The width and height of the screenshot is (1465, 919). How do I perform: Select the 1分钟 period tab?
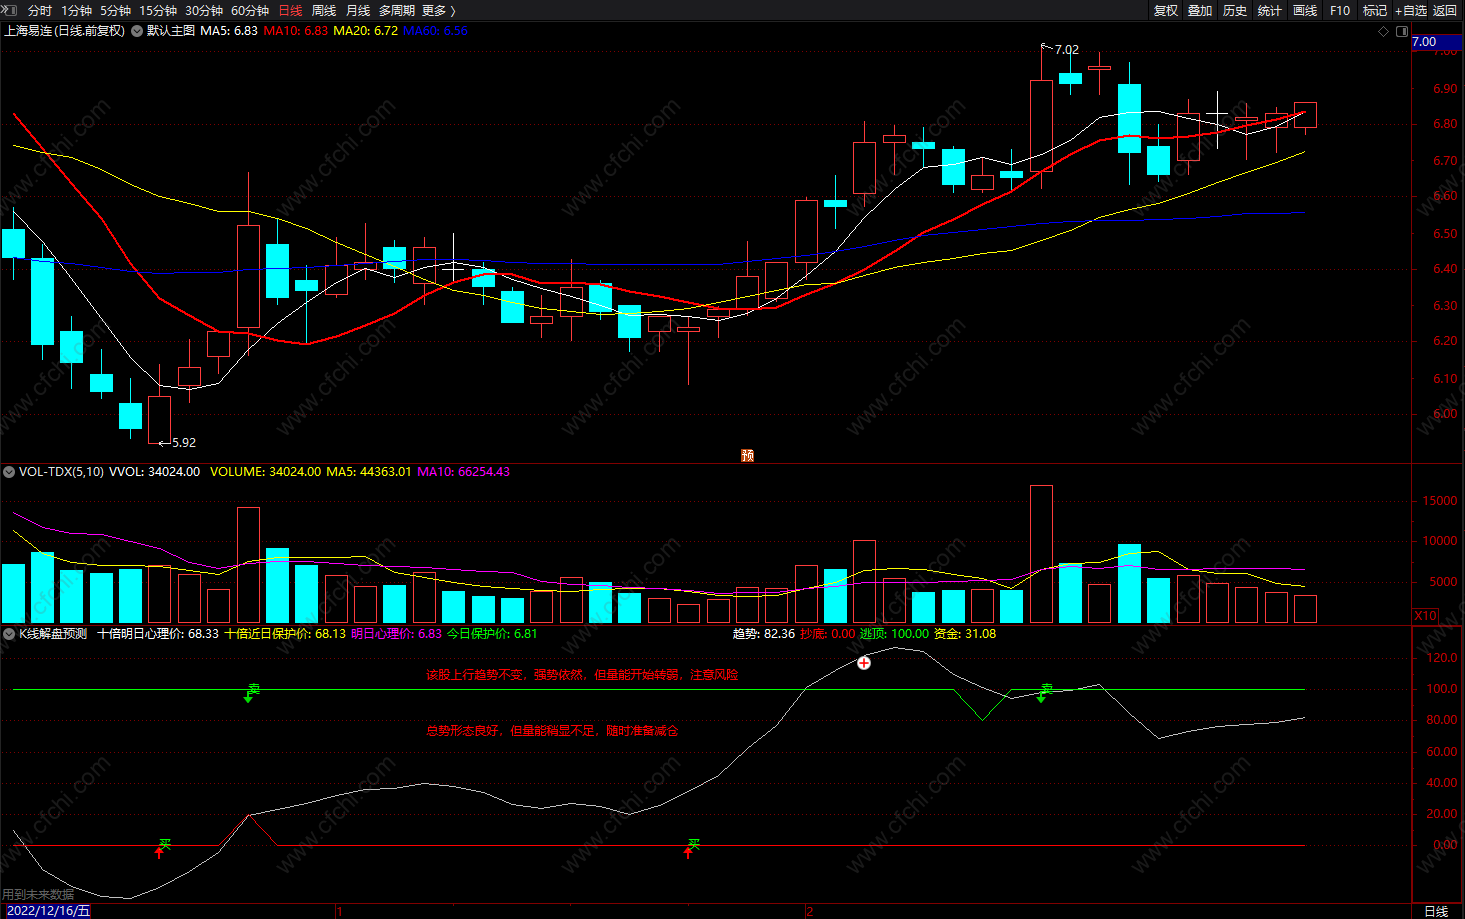coord(77,10)
